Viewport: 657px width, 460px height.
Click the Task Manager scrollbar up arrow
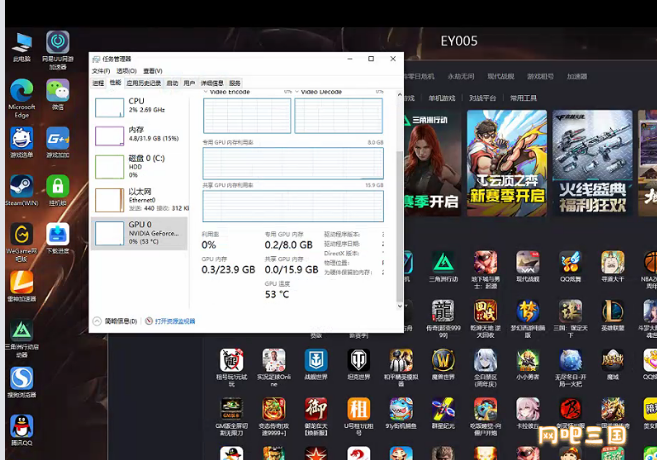pyautogui.click(x=399, y=95)
